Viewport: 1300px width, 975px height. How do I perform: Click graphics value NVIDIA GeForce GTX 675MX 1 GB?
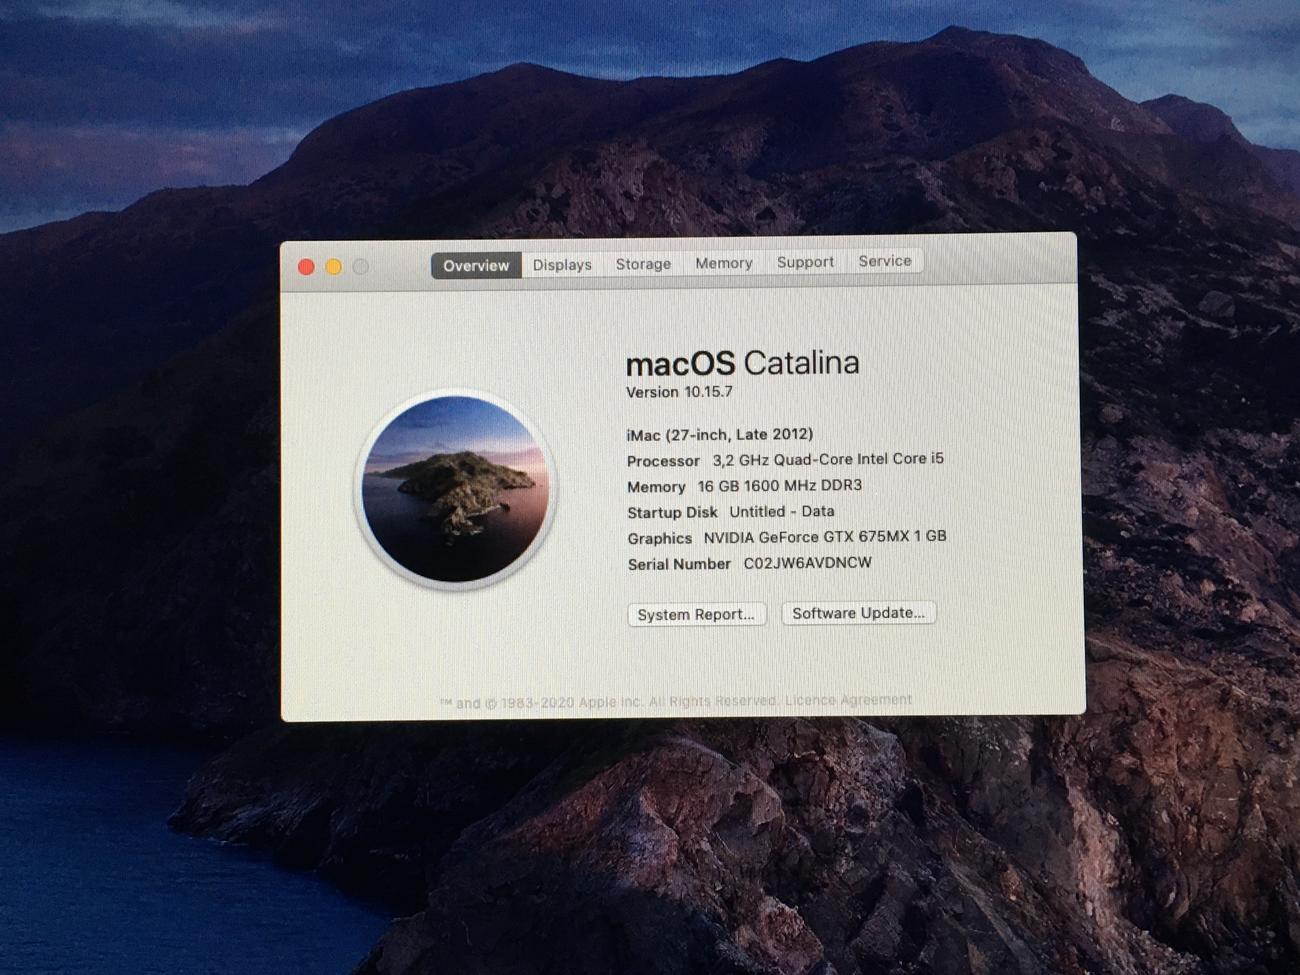824,537
